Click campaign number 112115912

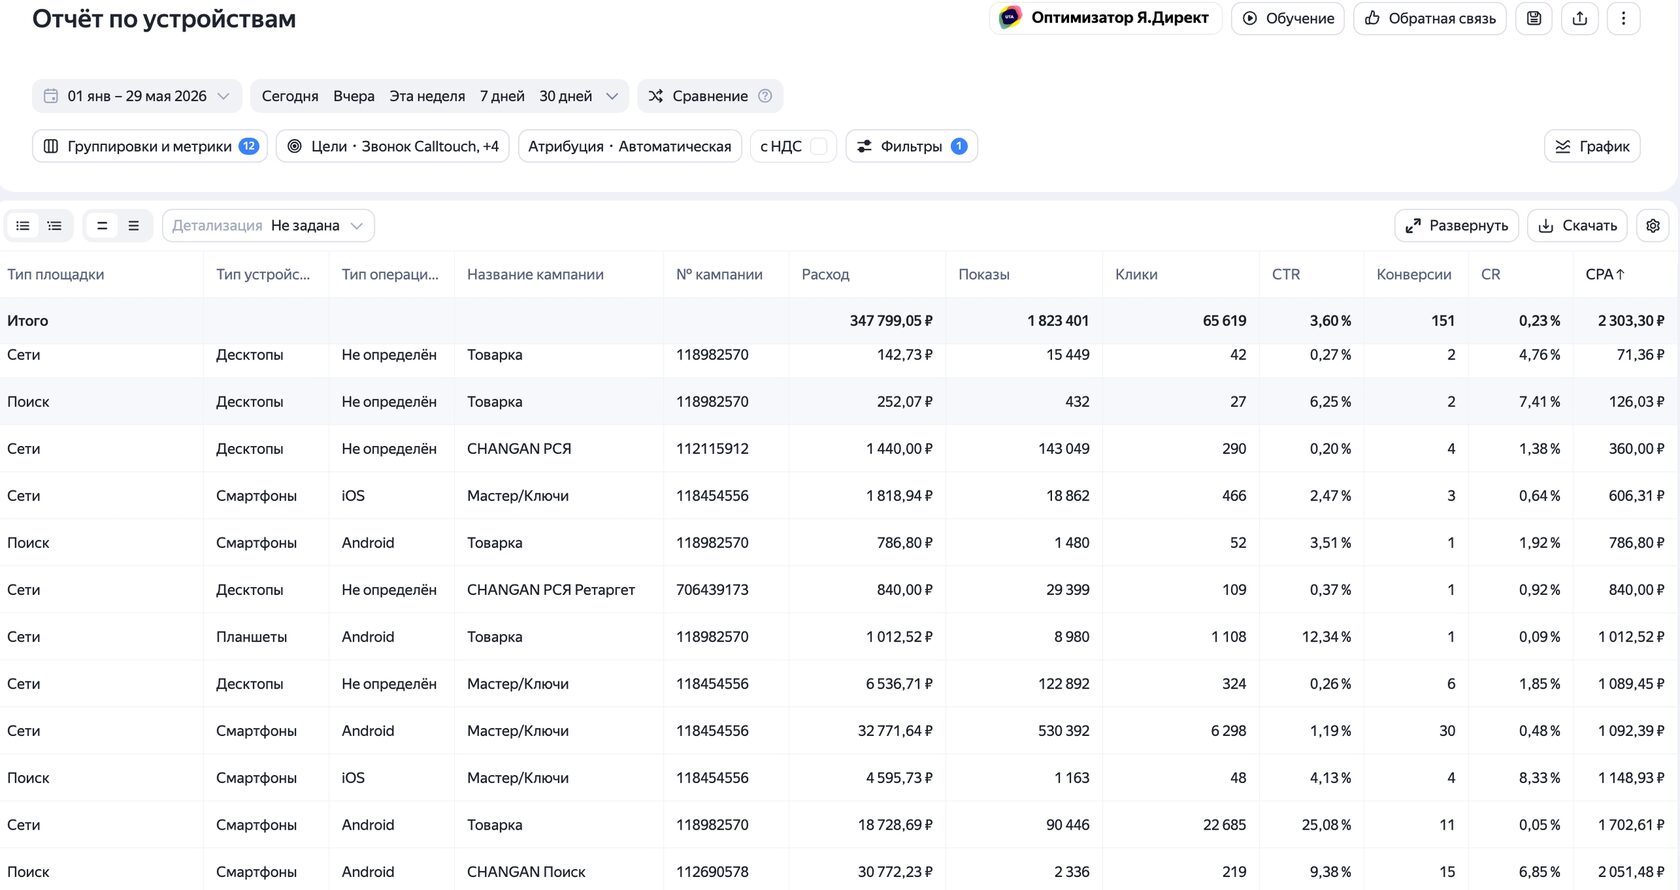(x=712, y=449)
